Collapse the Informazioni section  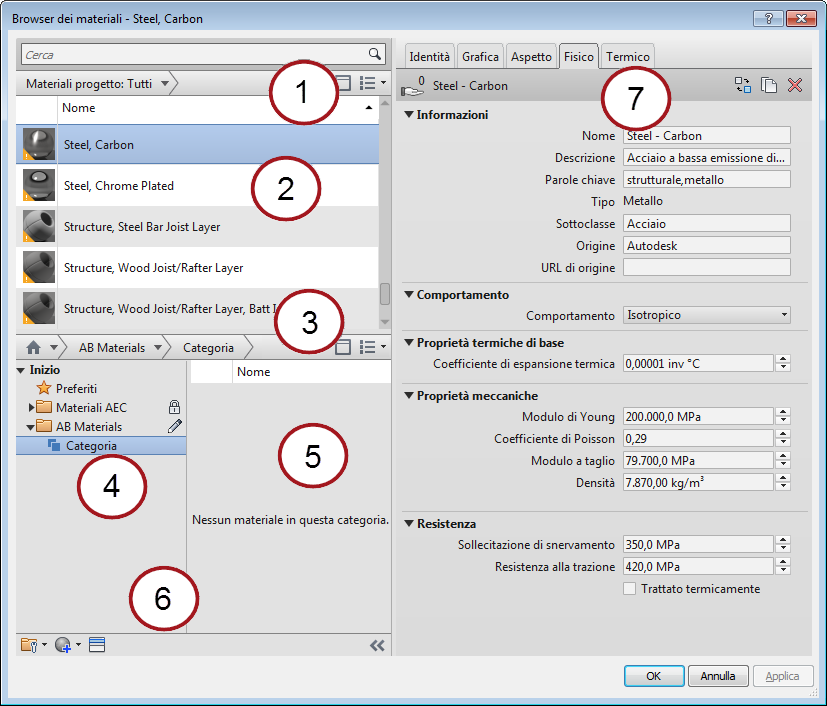409,114
